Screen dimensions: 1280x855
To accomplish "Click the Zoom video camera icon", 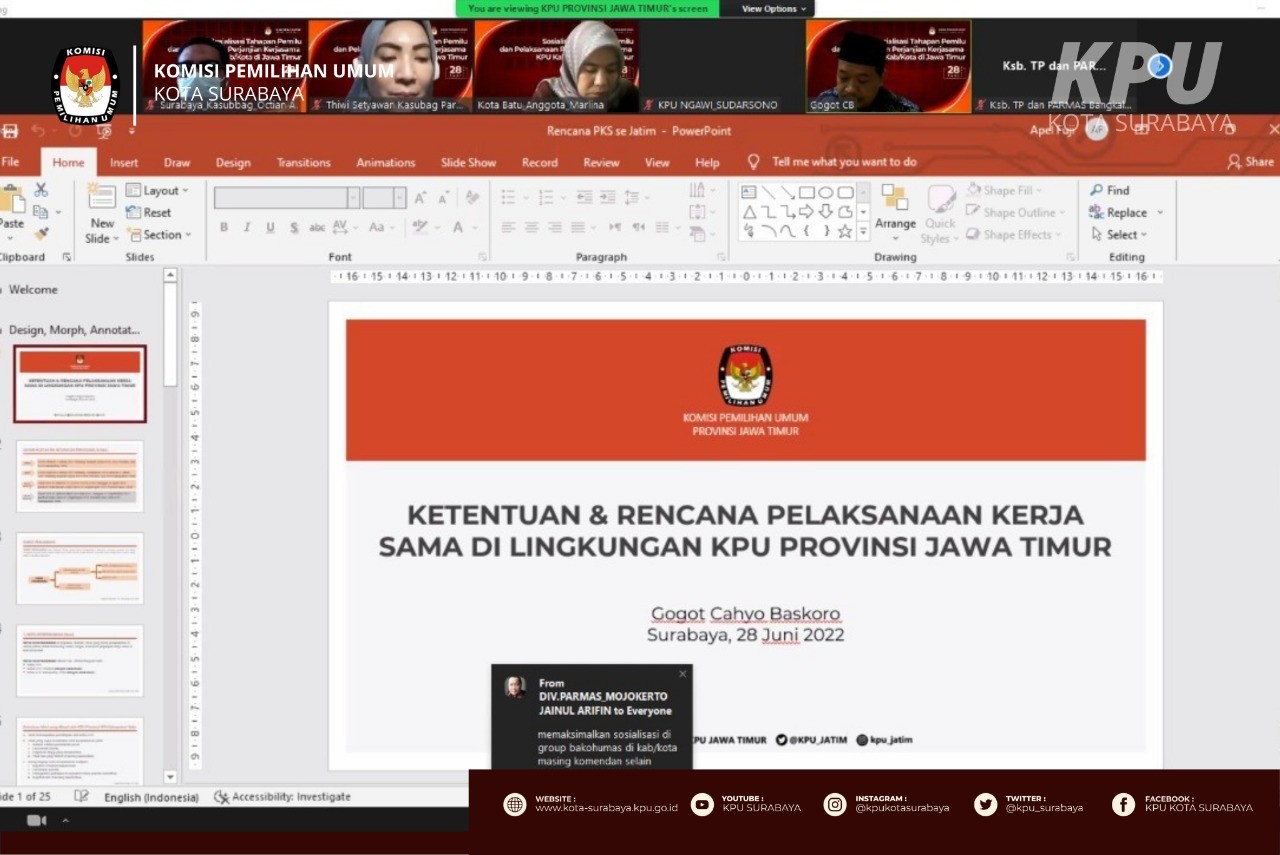I will (37, 821).
